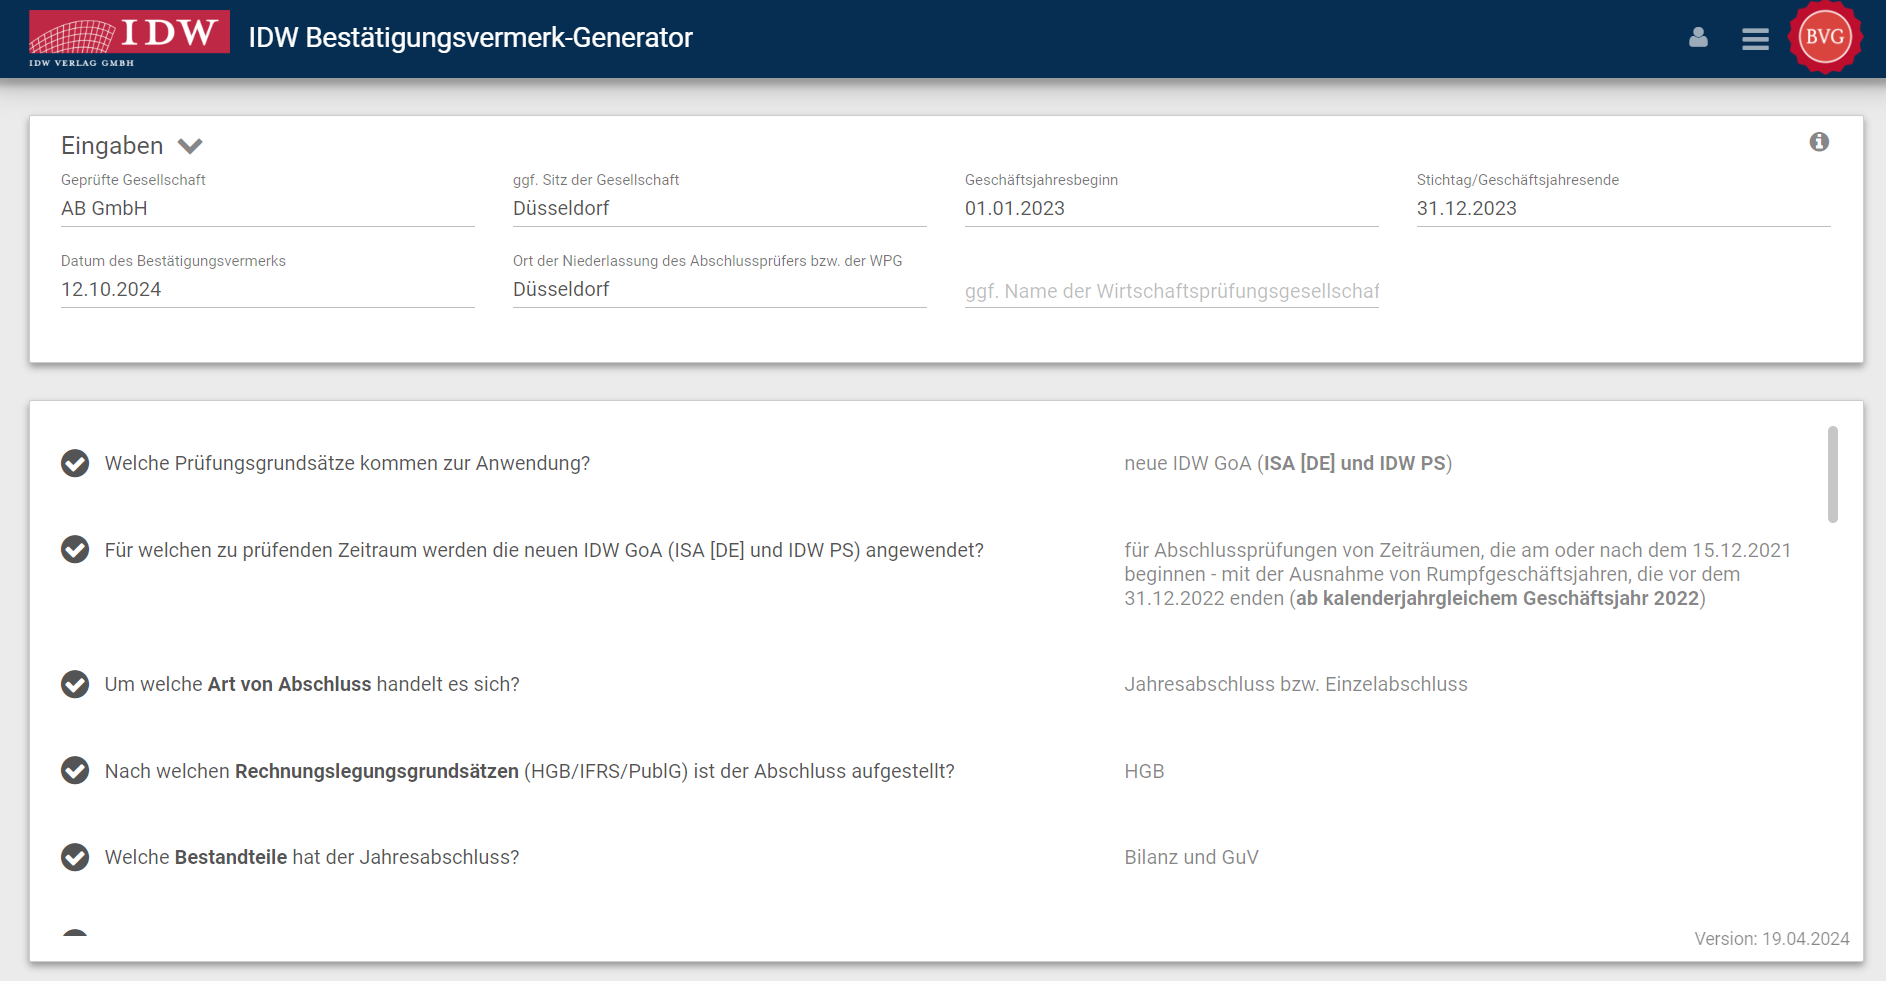Select the HGB answer value
Viewport: 1886px width, 981px height.
(1144, 771)
